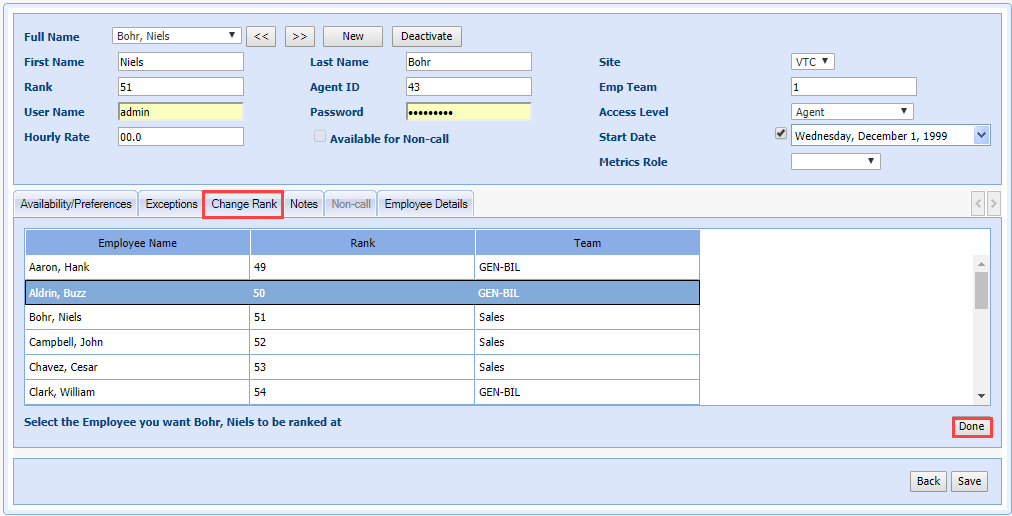Expand the Metrics Role dropdown

pyautogui.click(x=835, y=161)
